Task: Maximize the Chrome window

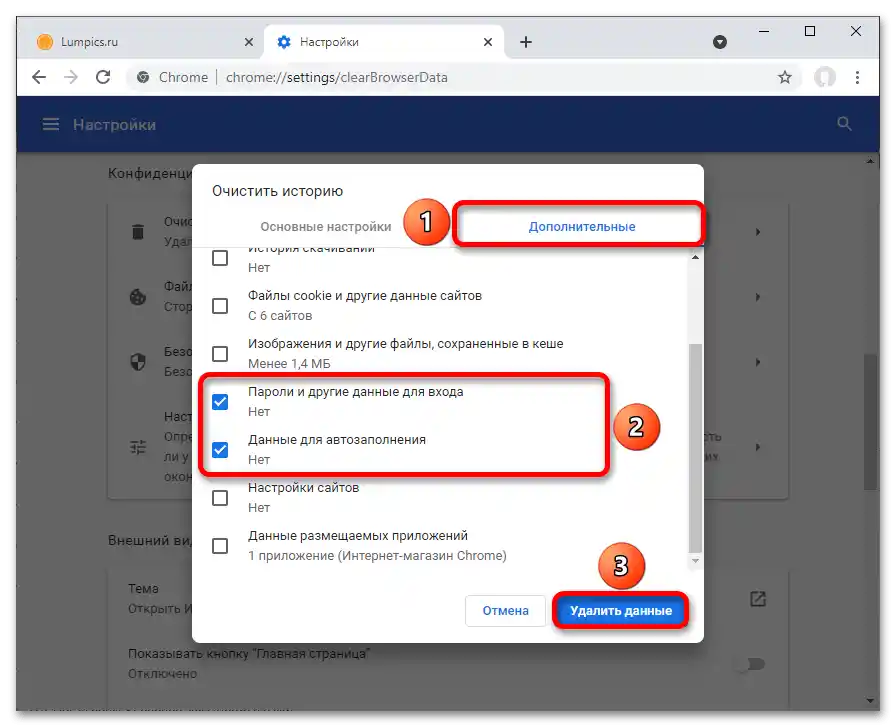Action: (810, 31)
